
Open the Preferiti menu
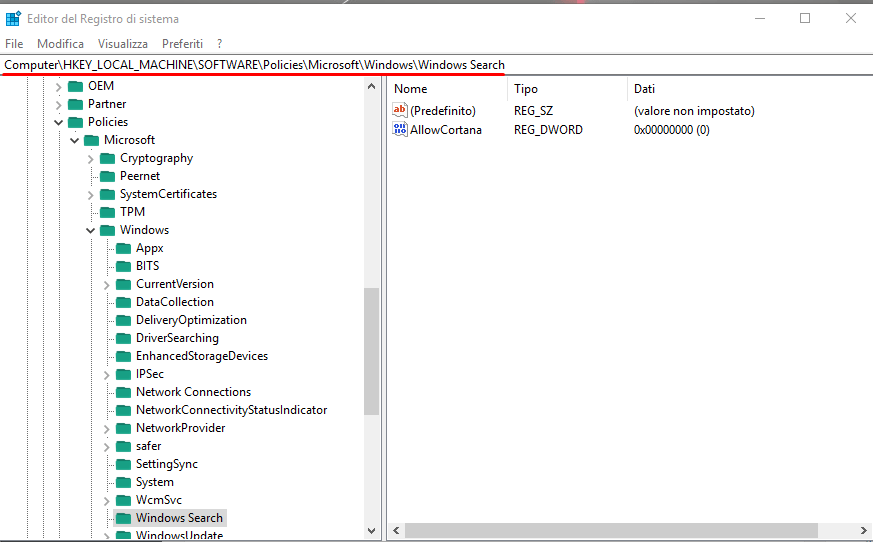click(x=182, y=43)
